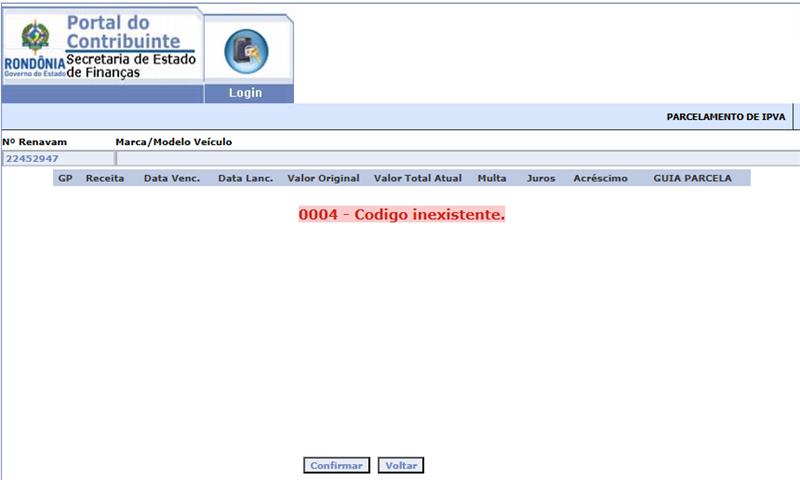Select the GP column header

[65, 178]
